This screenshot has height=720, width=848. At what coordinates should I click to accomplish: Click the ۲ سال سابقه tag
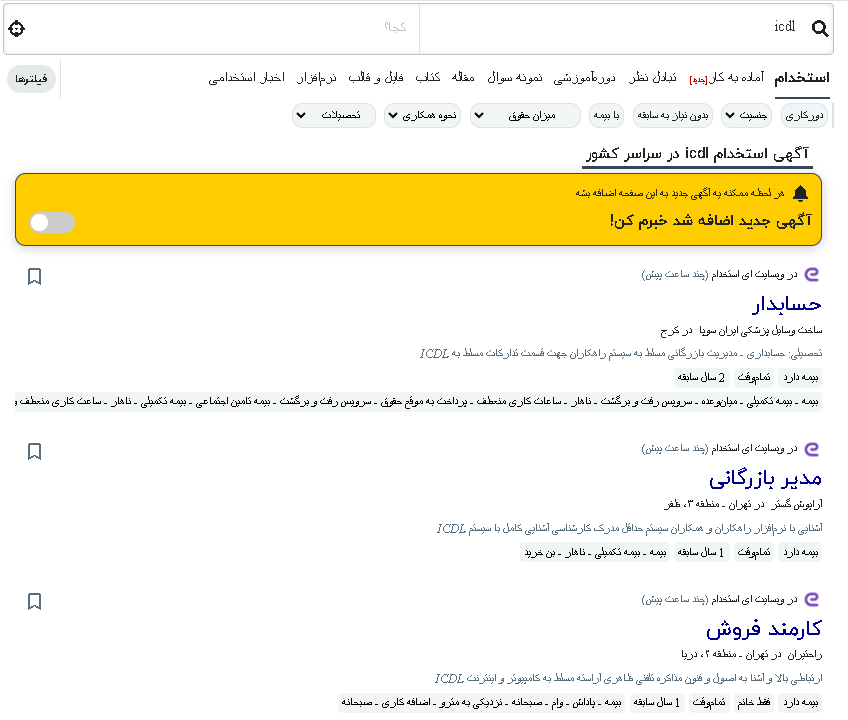click(x=701, y=378)
